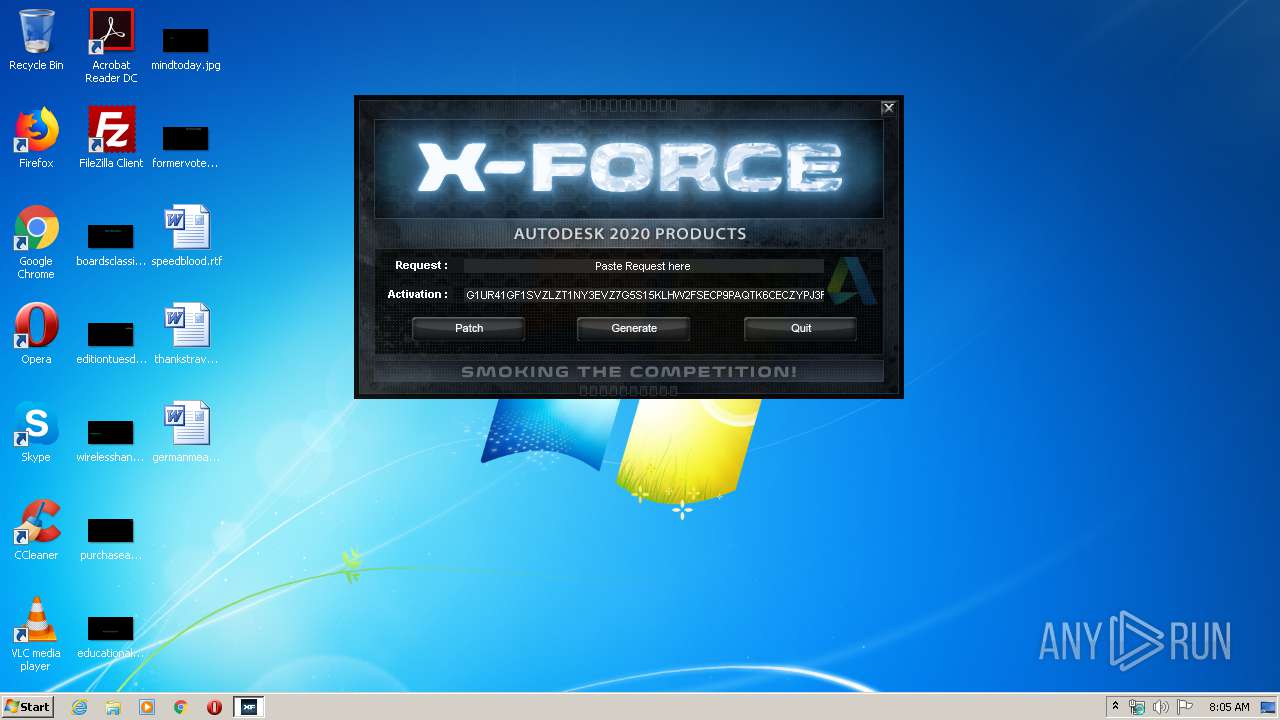Image resolution: width=1280 pixels, height=720 pixels.
Task: Select the boardsclassi file icon
Action: tap(111, 244)
